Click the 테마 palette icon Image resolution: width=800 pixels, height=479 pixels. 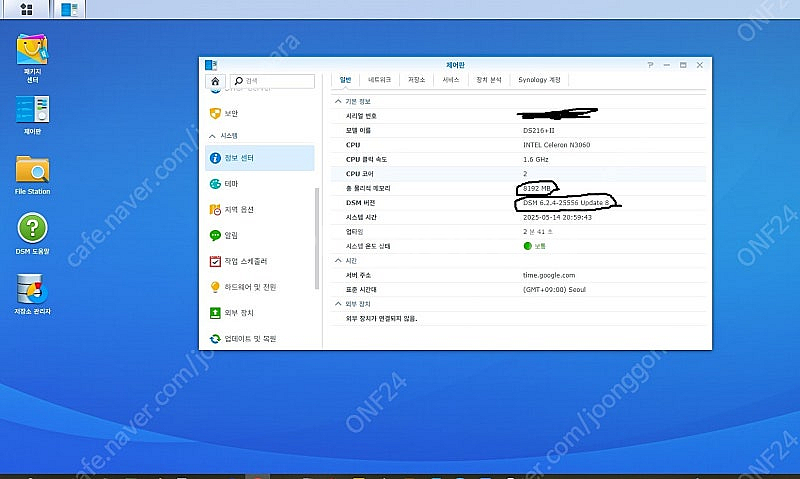(x=215, y=184)
